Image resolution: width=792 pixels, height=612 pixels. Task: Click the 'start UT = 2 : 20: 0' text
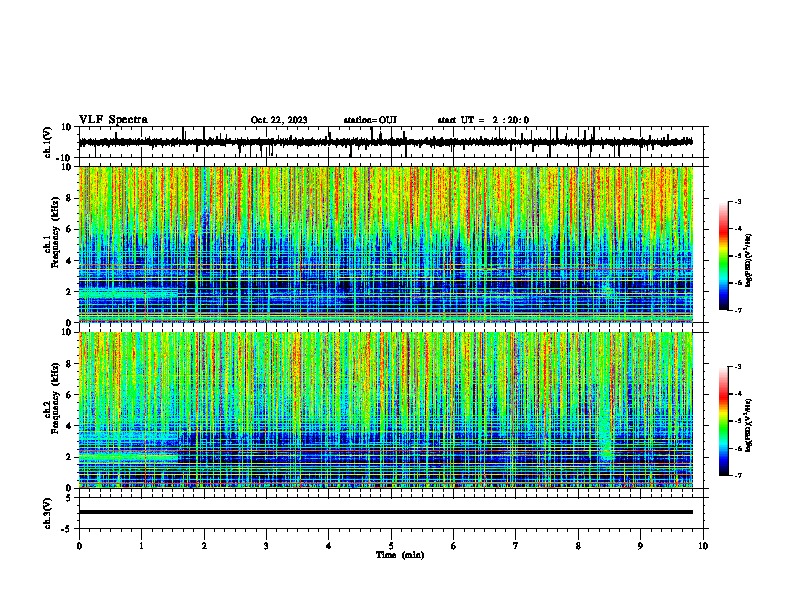(x=483, y=120)
